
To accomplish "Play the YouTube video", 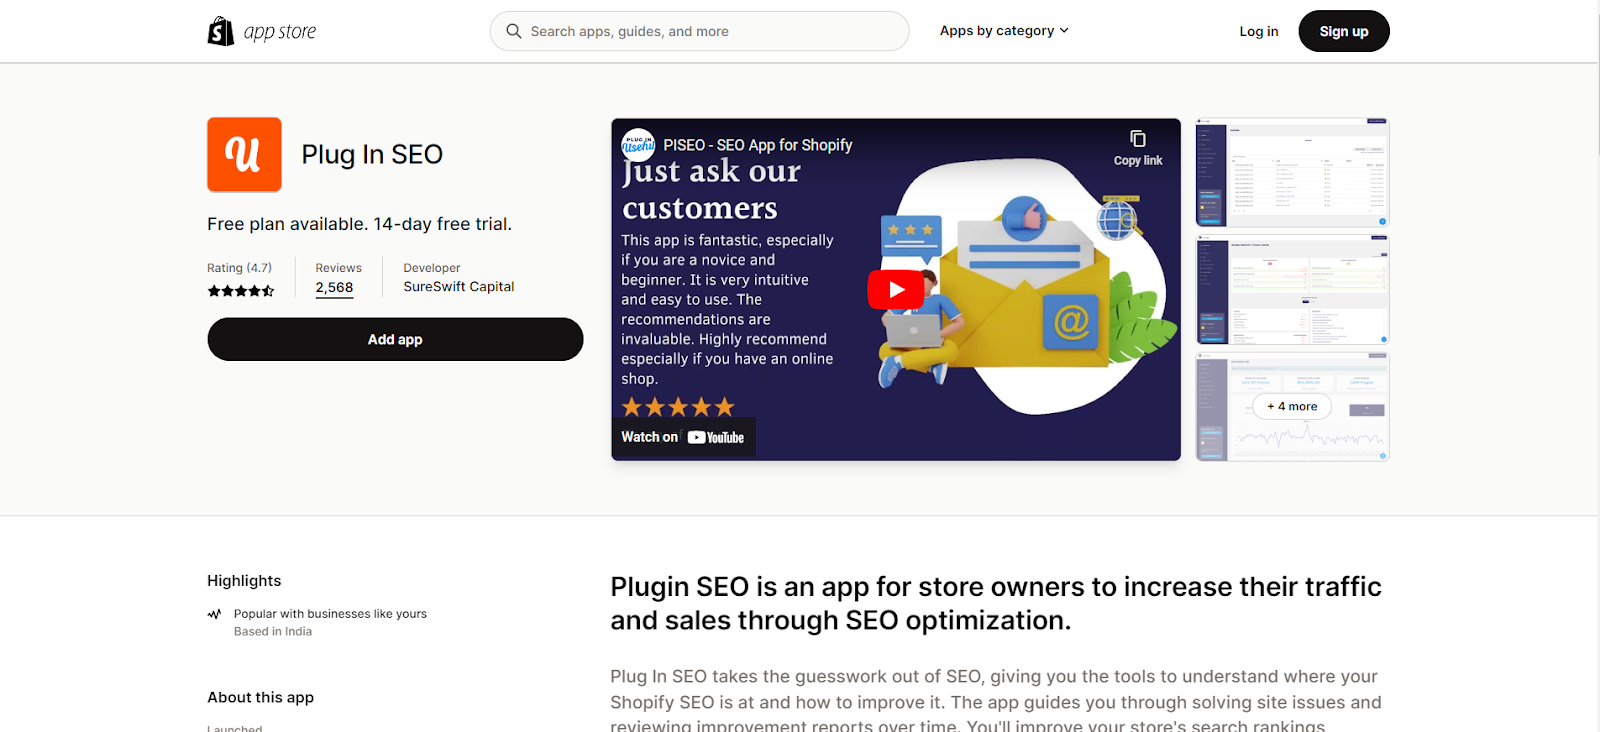I will [x=895, y=290].
